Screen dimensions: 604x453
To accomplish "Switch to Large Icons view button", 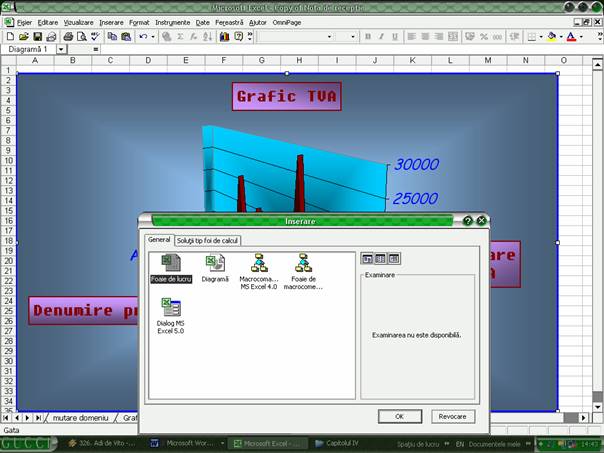I will pyautogui.click(x=367, y=258).
